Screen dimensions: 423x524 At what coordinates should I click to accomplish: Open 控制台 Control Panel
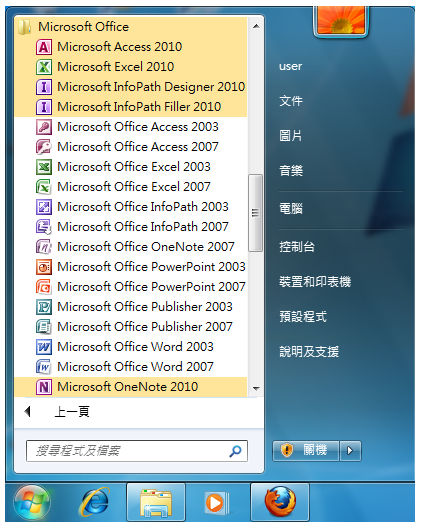coord(297,247)
